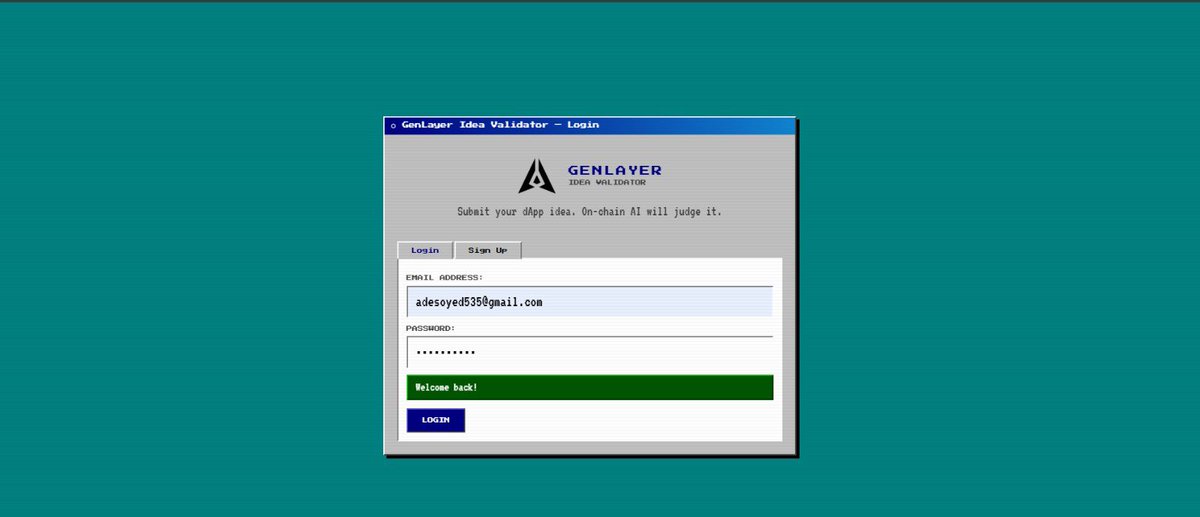Open the Sign Up tab

tap(488, 250)
